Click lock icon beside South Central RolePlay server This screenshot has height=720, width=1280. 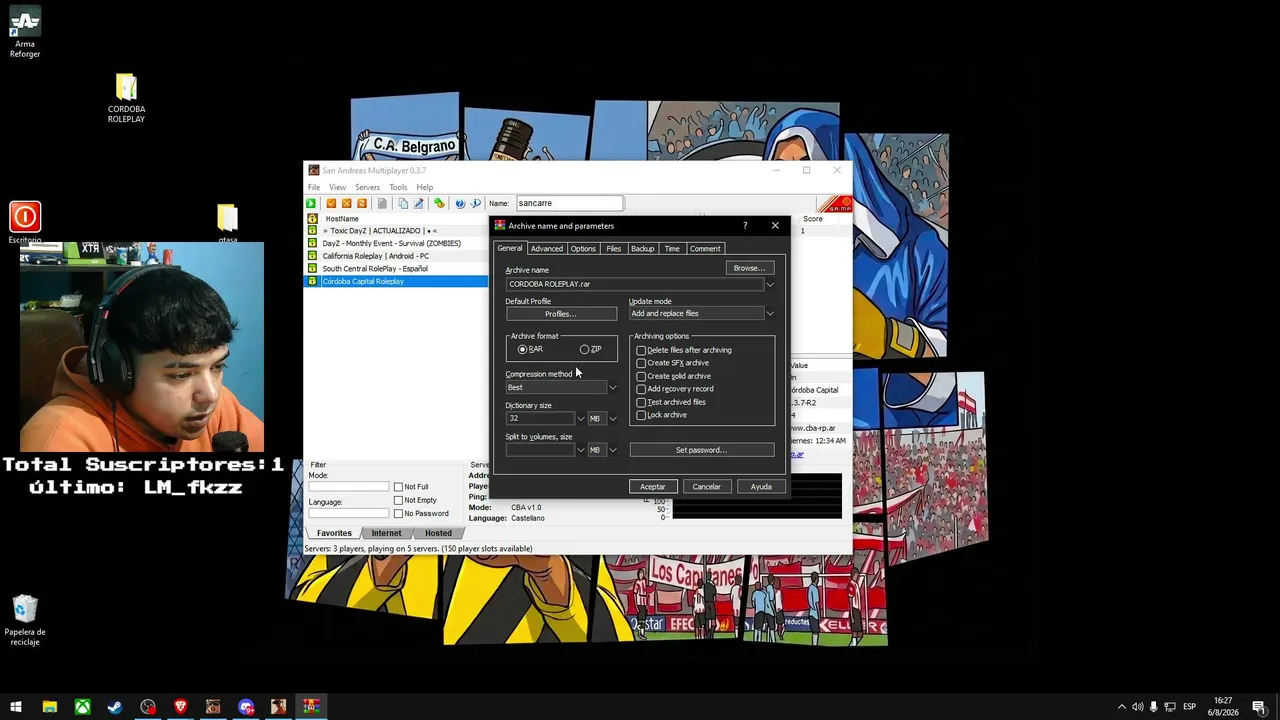(312, 269)
